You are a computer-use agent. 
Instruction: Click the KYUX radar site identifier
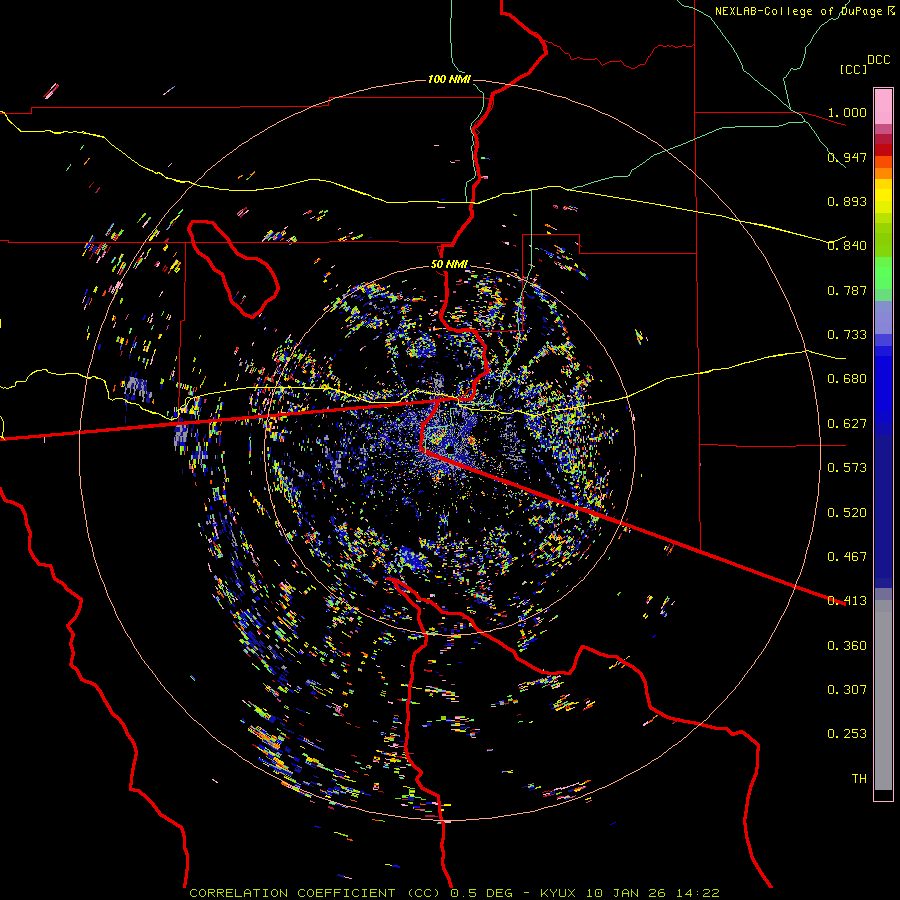558,893
